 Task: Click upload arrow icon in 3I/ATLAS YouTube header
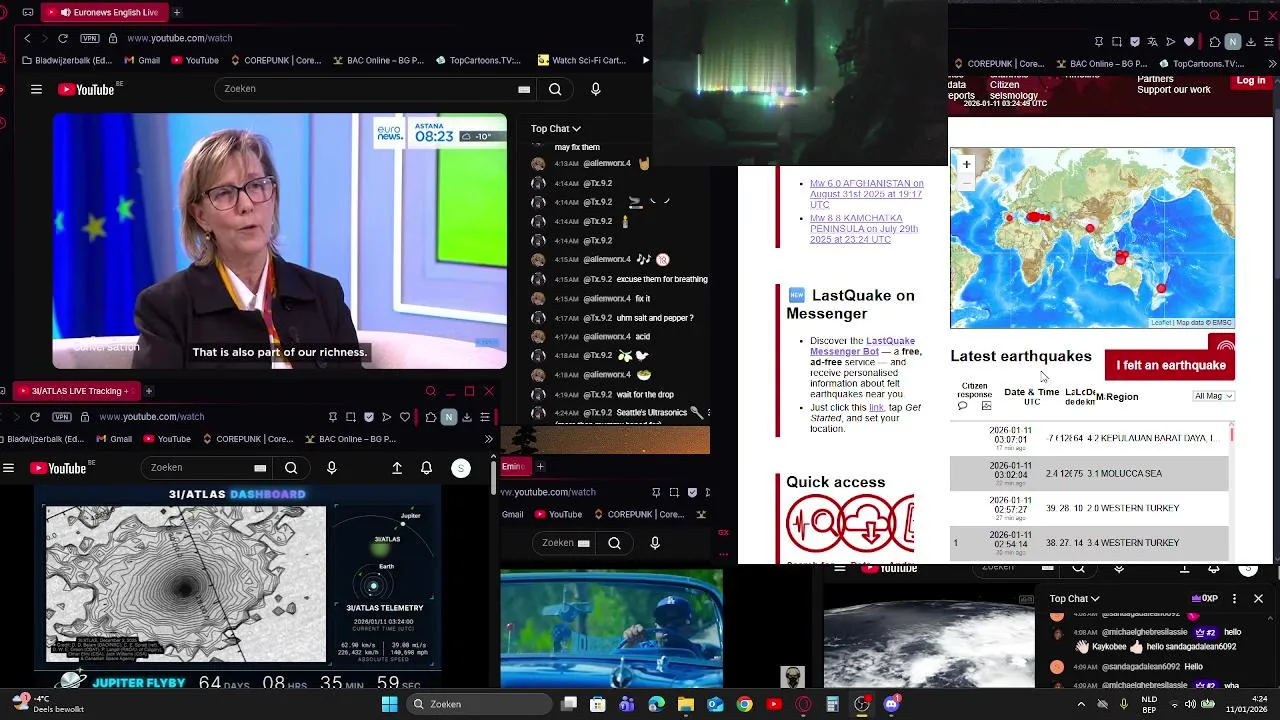point(397,468)
